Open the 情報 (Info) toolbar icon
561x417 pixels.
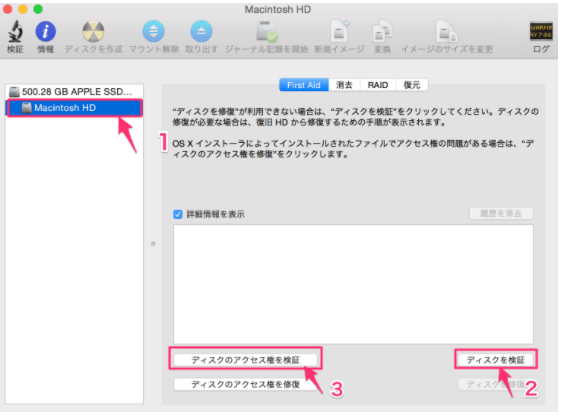pos(45,31)
